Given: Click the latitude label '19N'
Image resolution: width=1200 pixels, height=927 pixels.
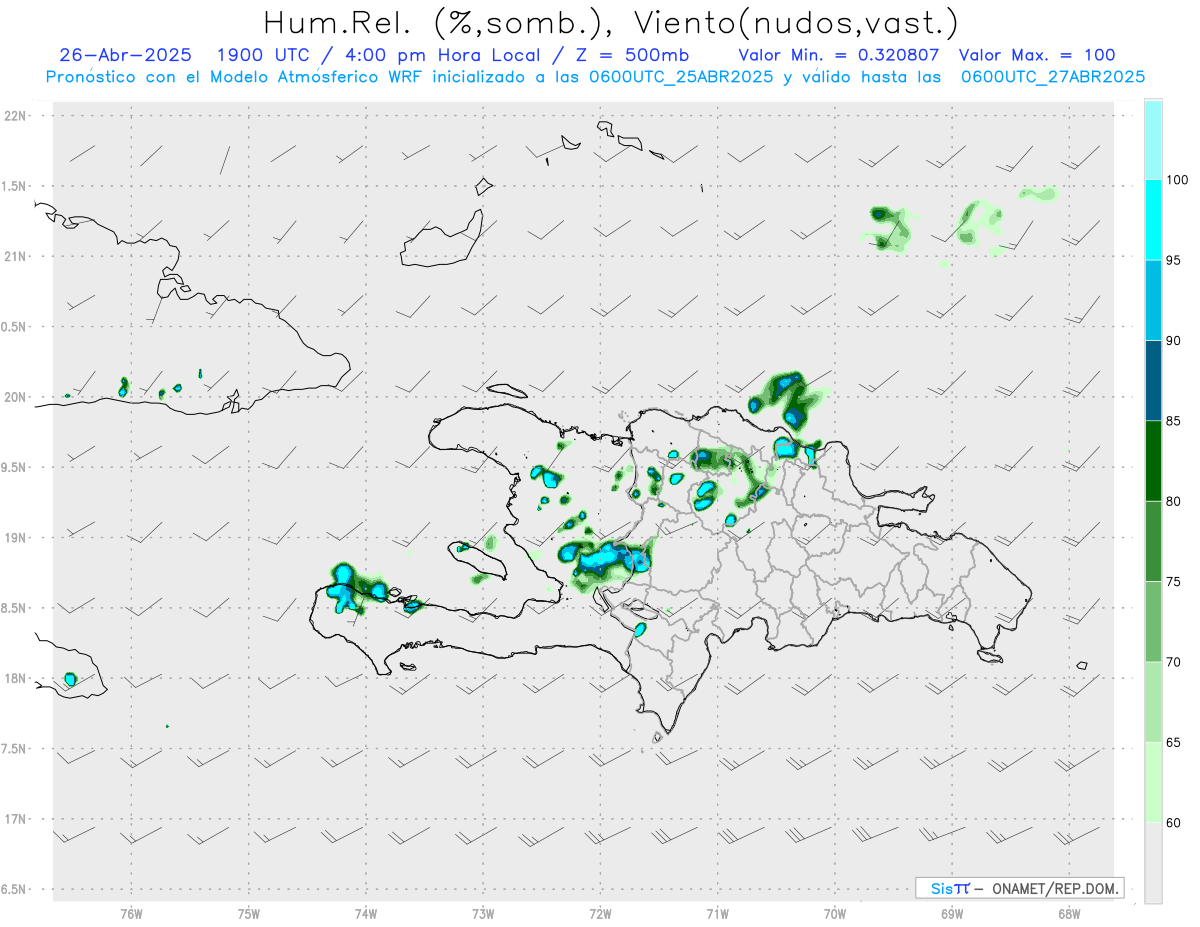Looking at the screenshot, I should click(15, 537).
